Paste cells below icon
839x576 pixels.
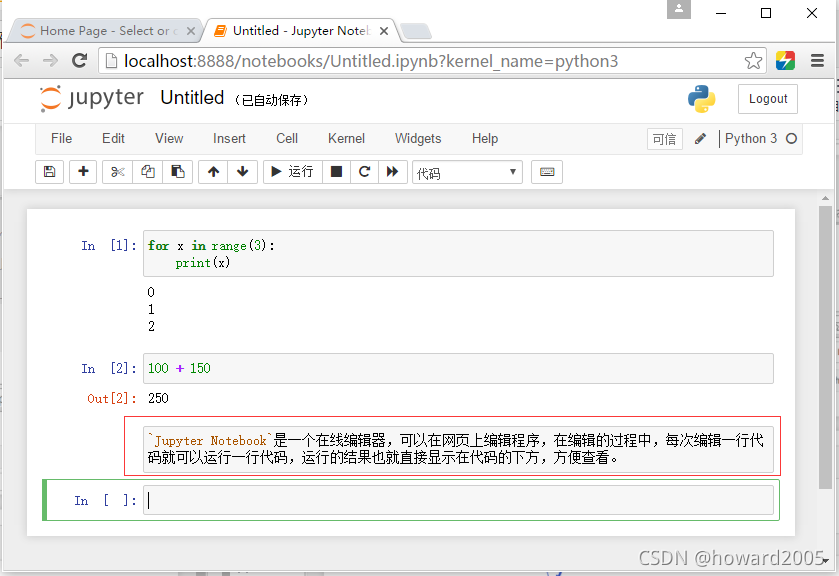tap(178, 172)
